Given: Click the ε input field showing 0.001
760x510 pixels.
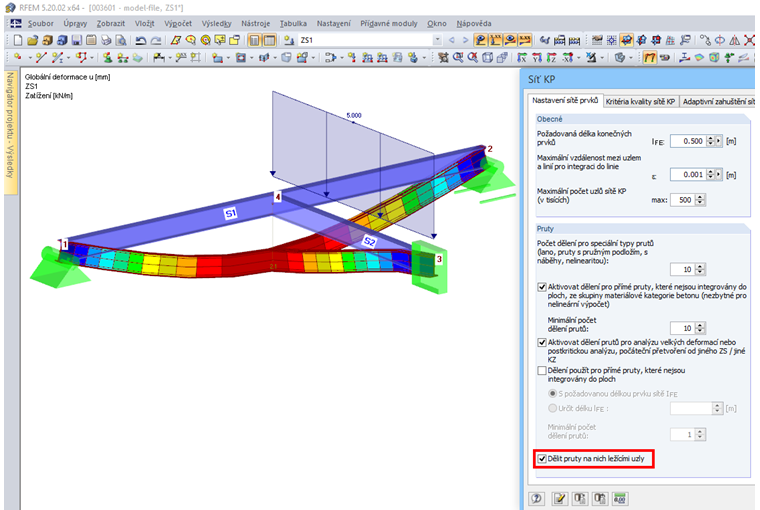Looking at the screenshot, I should pos(688,175).
